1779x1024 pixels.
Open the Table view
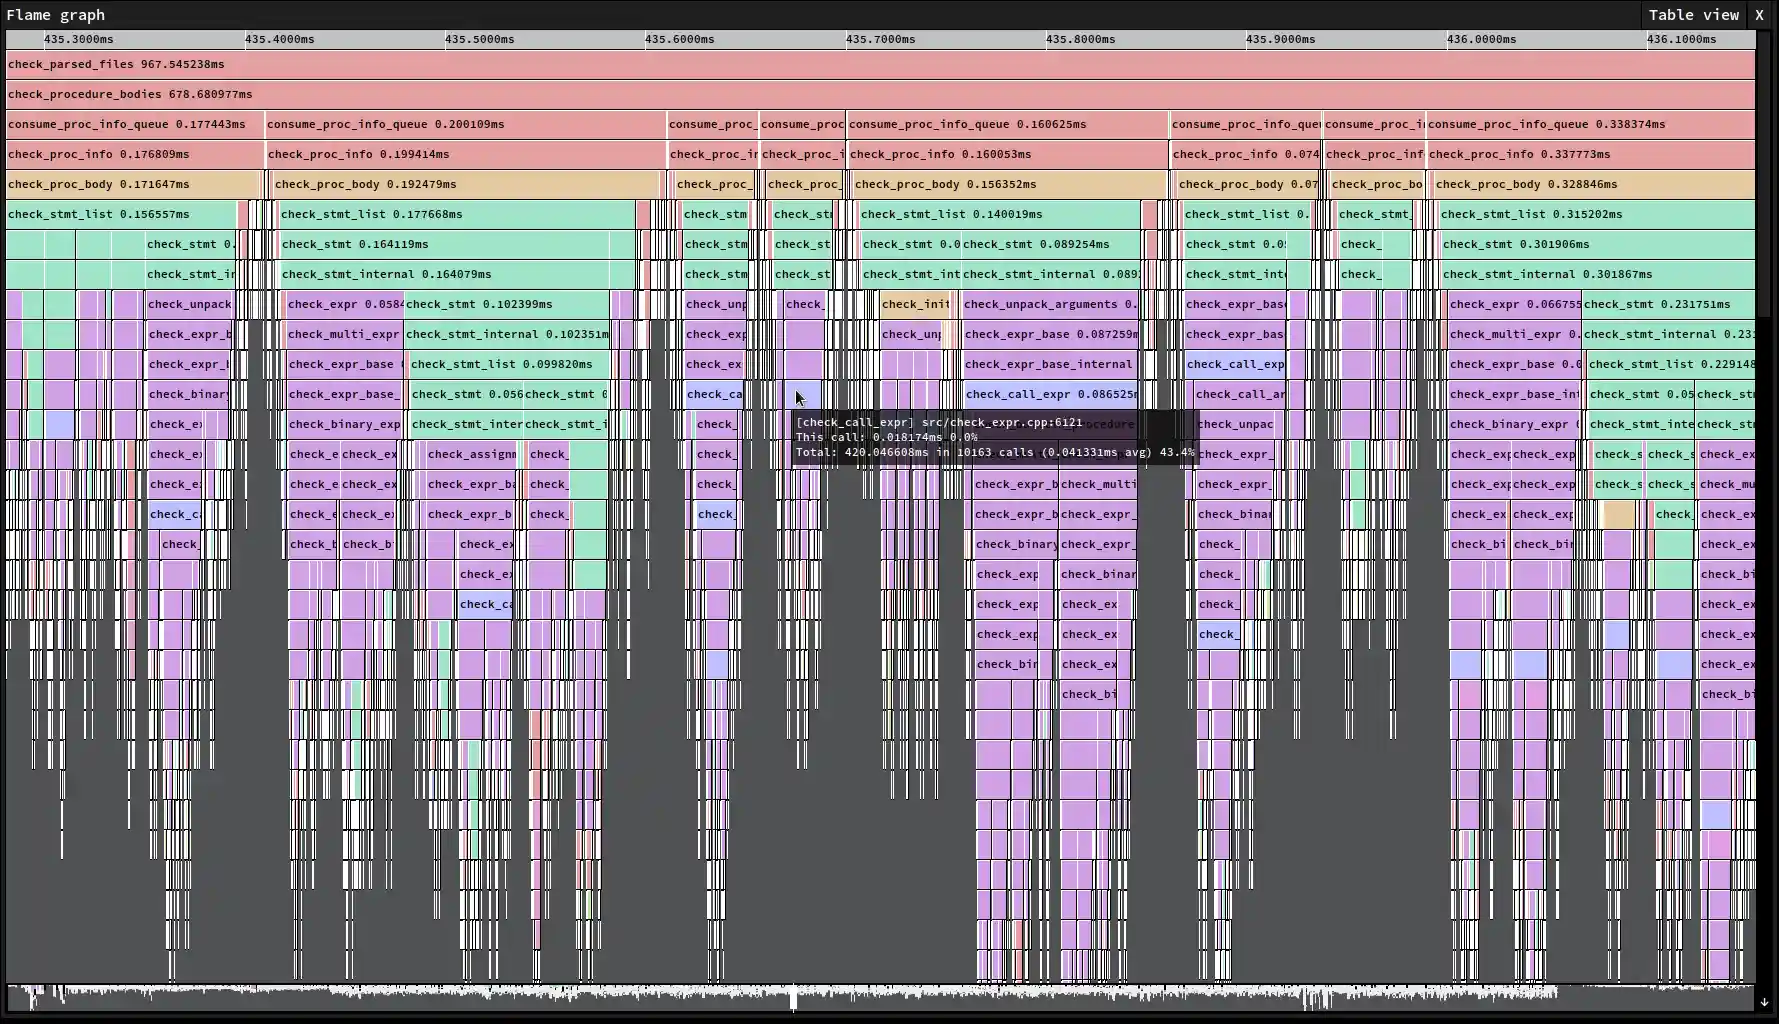click(1693, 14)
